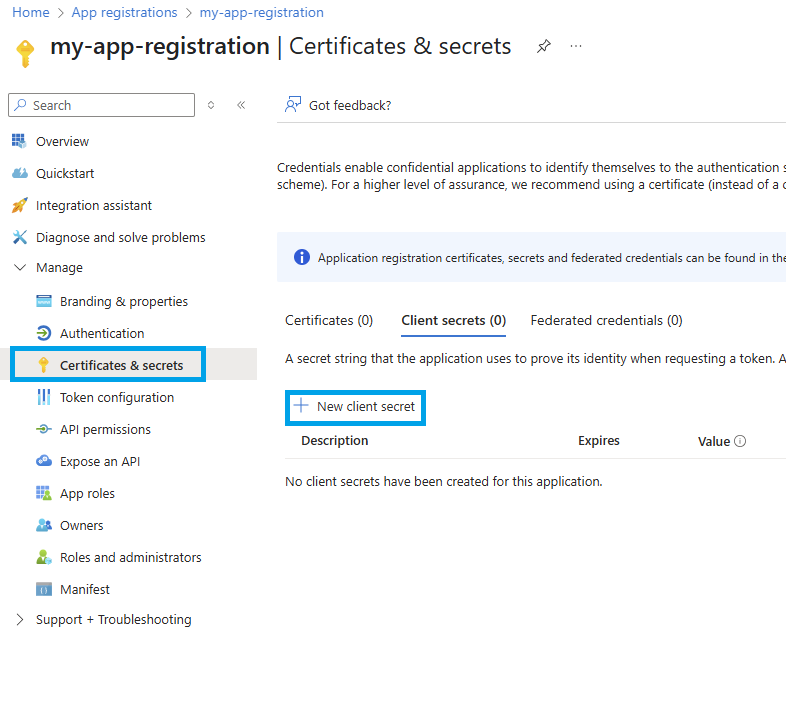This screenshot has height=705, width=786.
Task: Go to Expose an API
Action: (100, 461)
